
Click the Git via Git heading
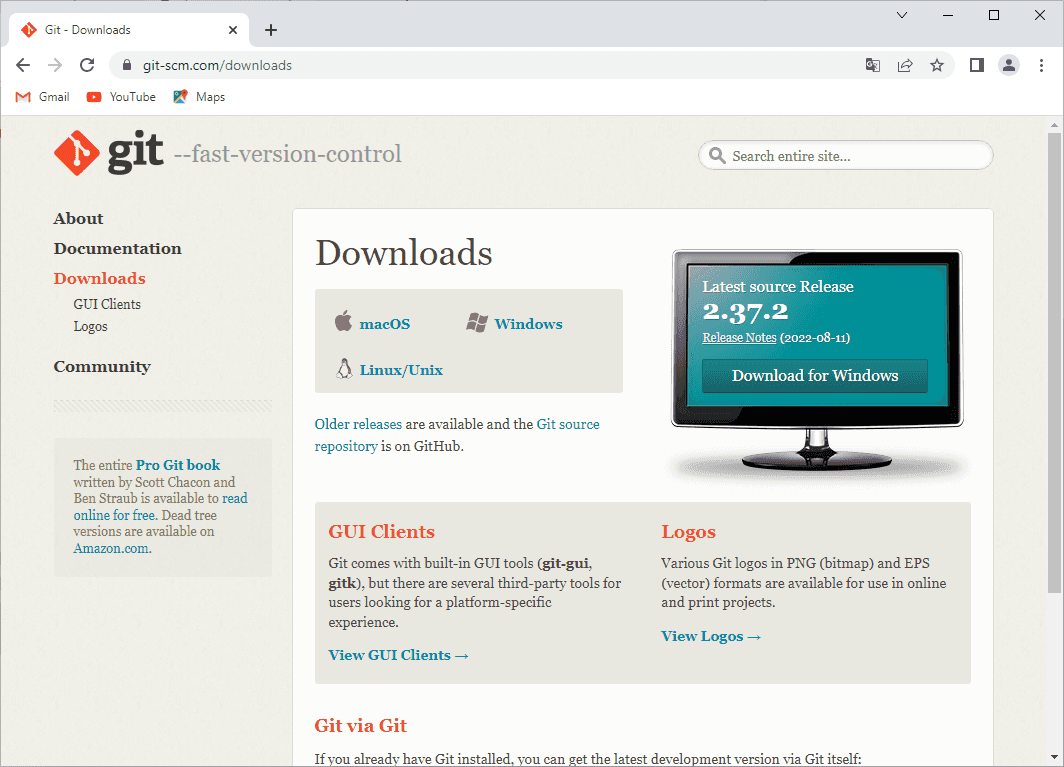point(360,726)
